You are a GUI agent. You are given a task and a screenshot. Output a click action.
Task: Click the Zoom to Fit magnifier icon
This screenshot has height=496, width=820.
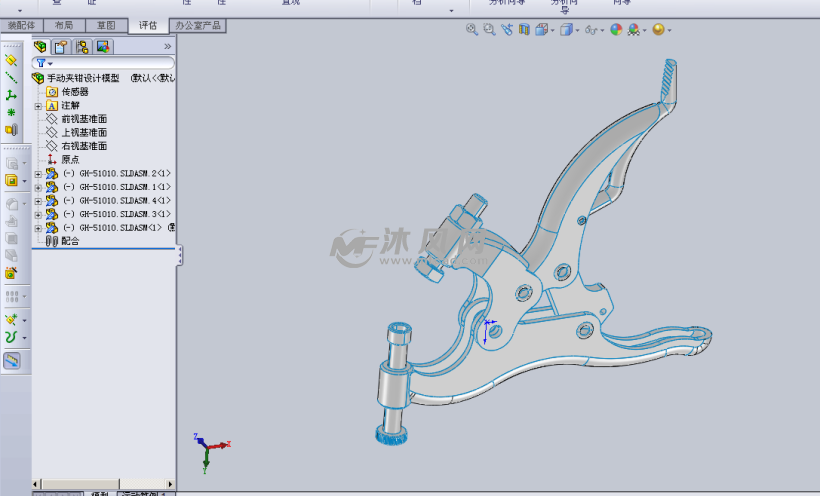pos(472,30)
